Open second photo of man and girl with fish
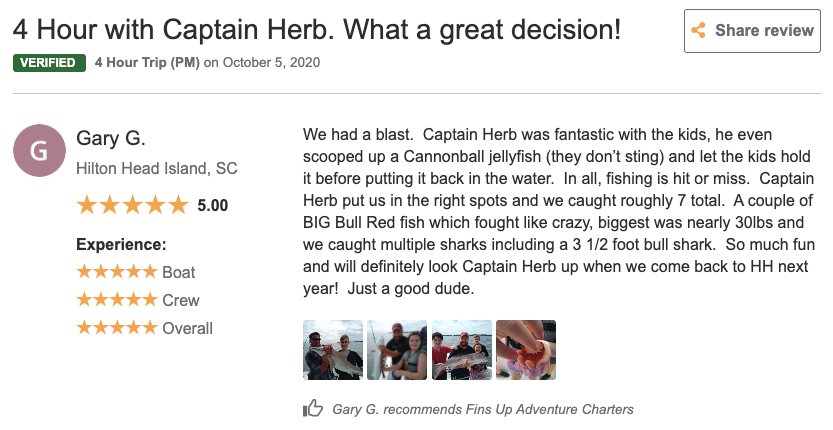Image resolution: width=833 pixels, height=430 pixels. coord(396,350)
